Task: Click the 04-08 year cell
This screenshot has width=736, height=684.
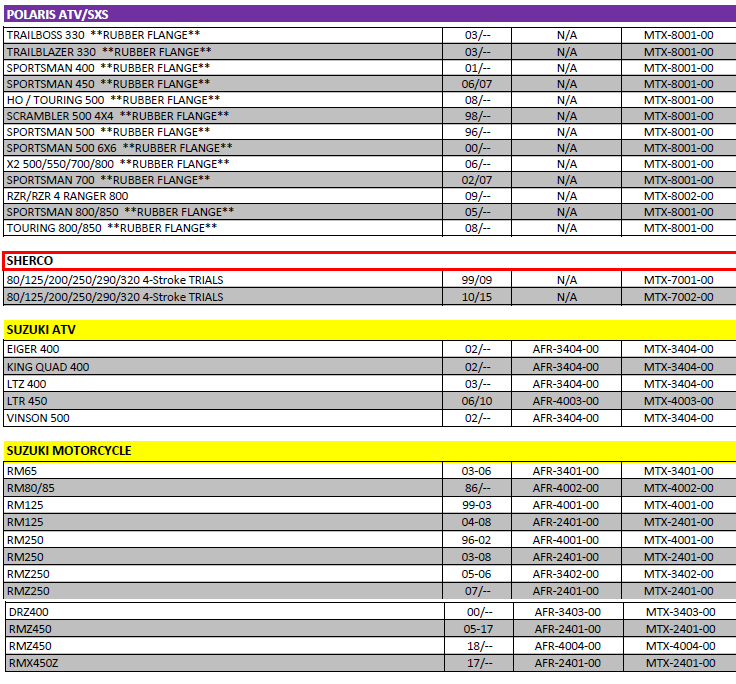Action: [x=476, y=522]
